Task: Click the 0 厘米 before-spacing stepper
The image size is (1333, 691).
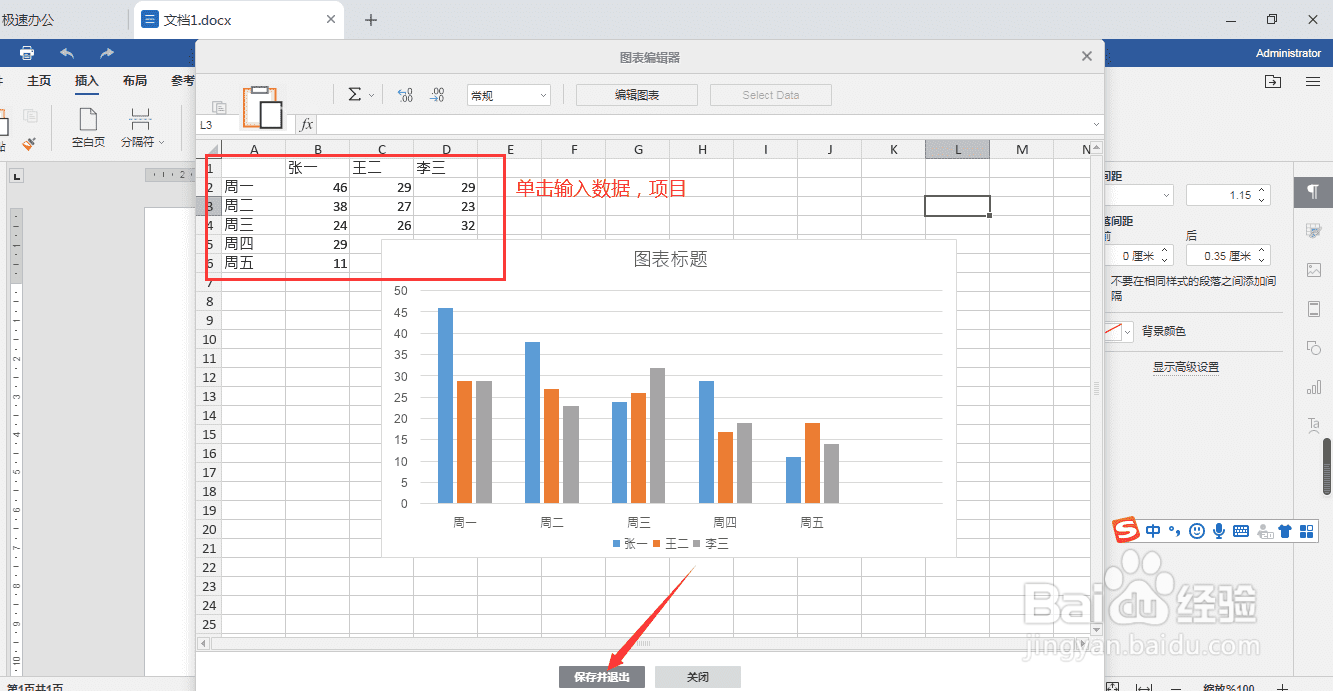Action: [x=1139, y=256]
